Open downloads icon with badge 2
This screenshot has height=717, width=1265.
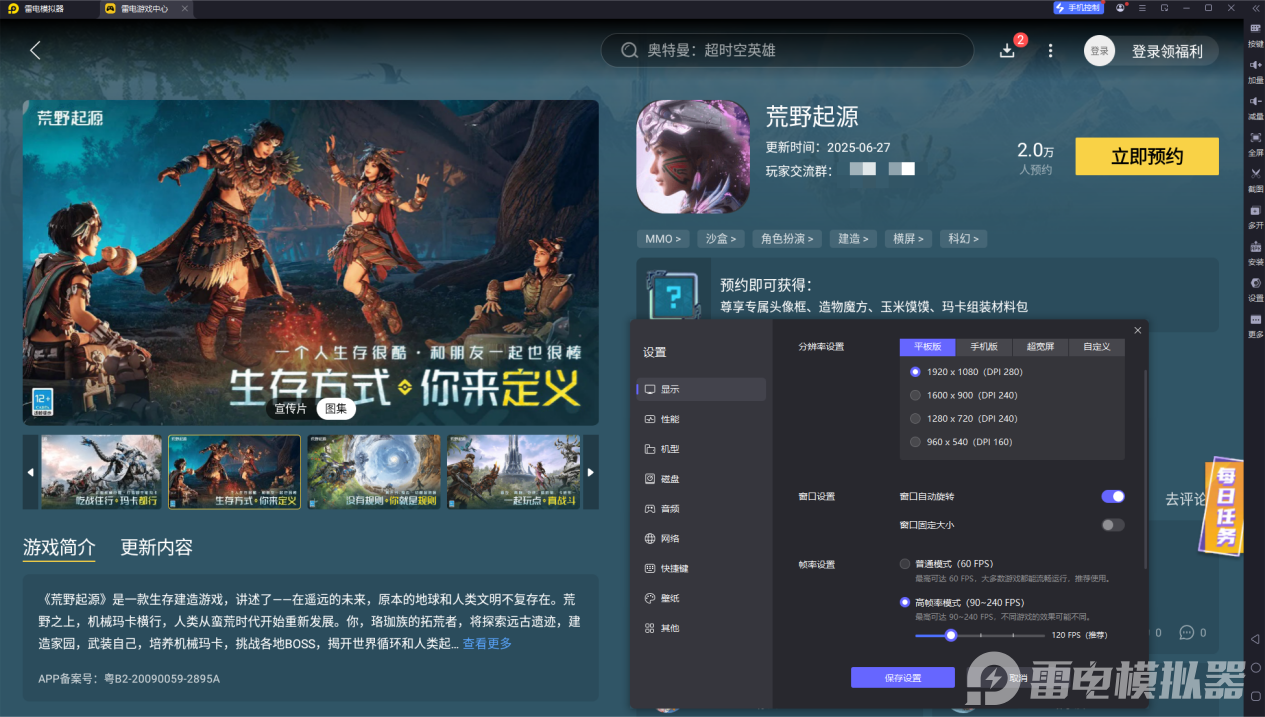1008,50
